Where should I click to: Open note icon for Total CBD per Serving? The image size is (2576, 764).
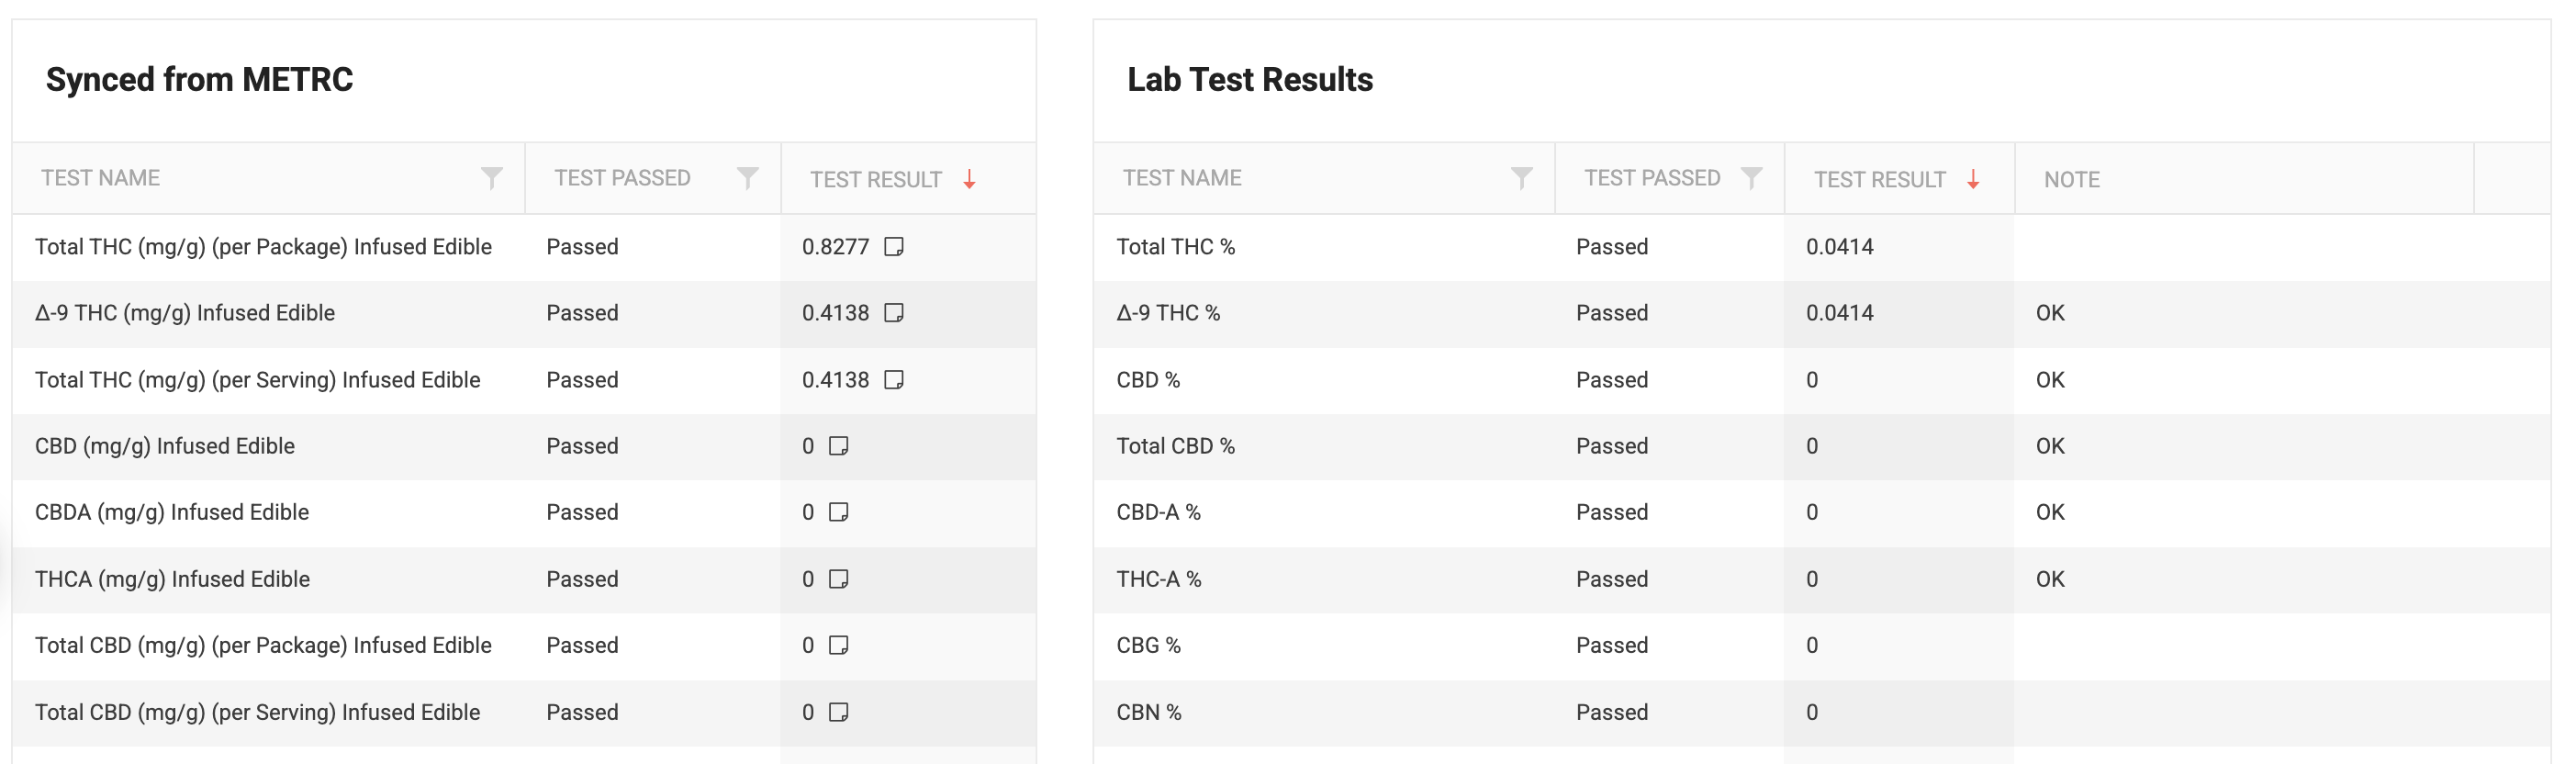coord(839,712)
